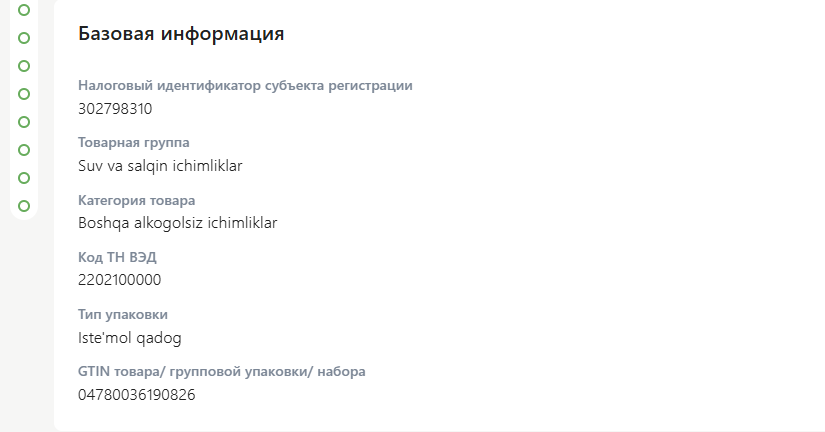This screenshot has height=432, width=825.
Task: Select the Iste'mol qadog packaging value
Action: (129, 337)
